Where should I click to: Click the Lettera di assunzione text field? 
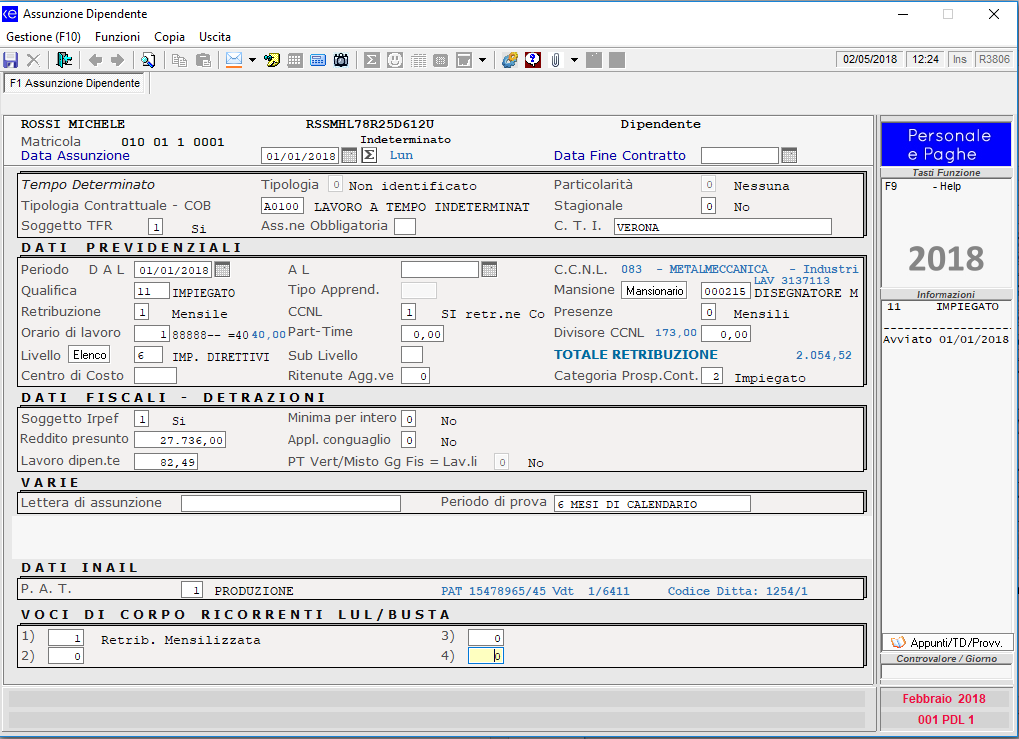[290, 503]
